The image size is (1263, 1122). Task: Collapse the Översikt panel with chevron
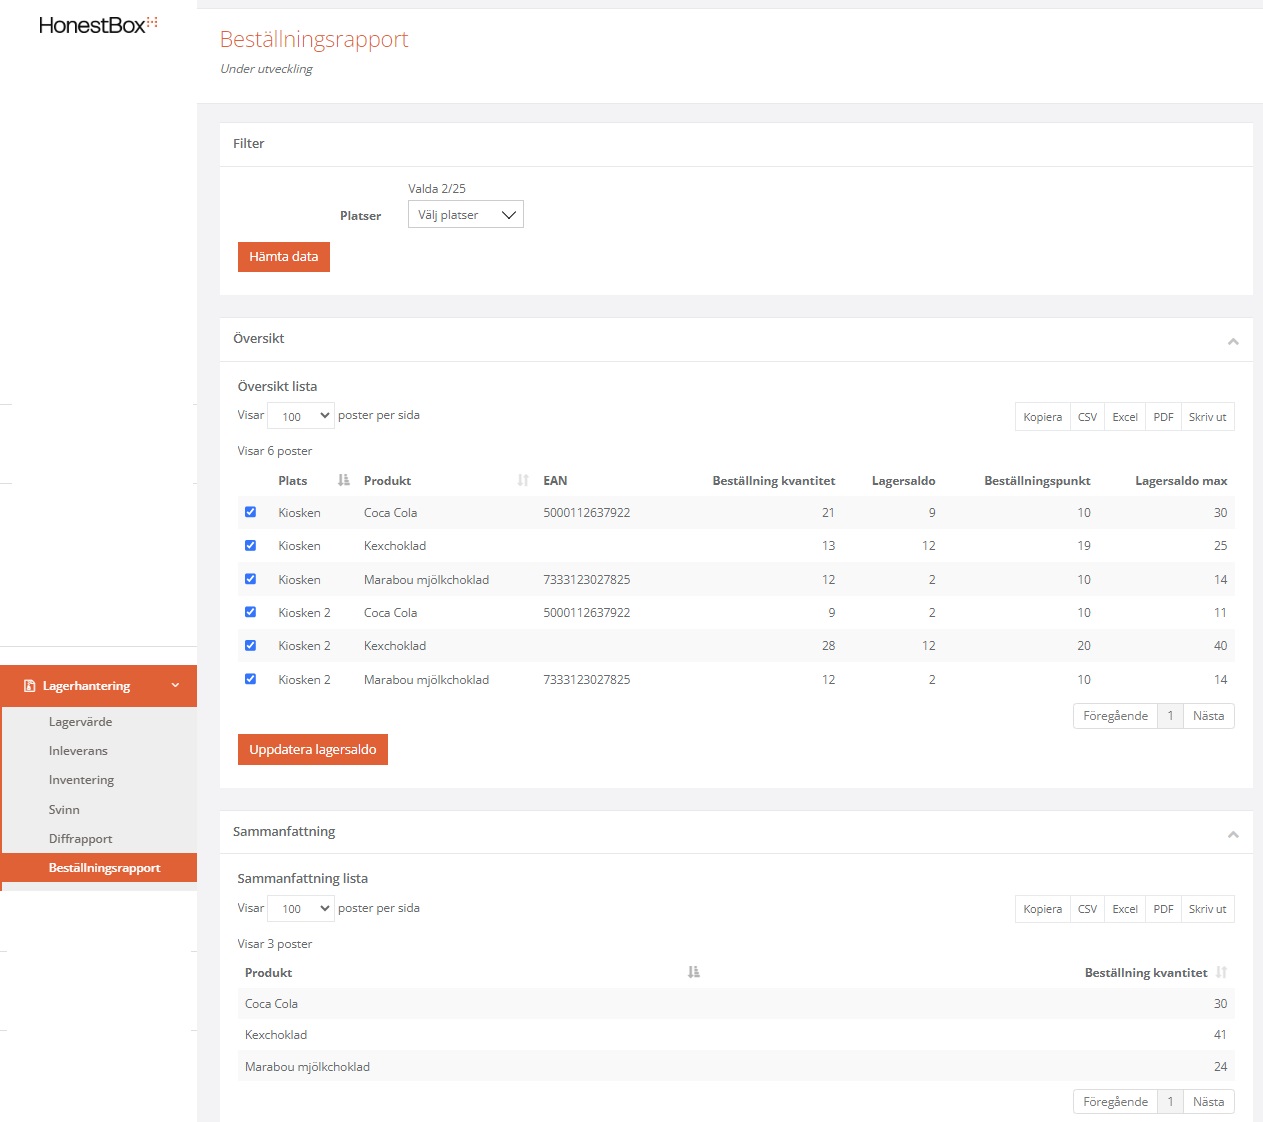[x=1233, y=342]
